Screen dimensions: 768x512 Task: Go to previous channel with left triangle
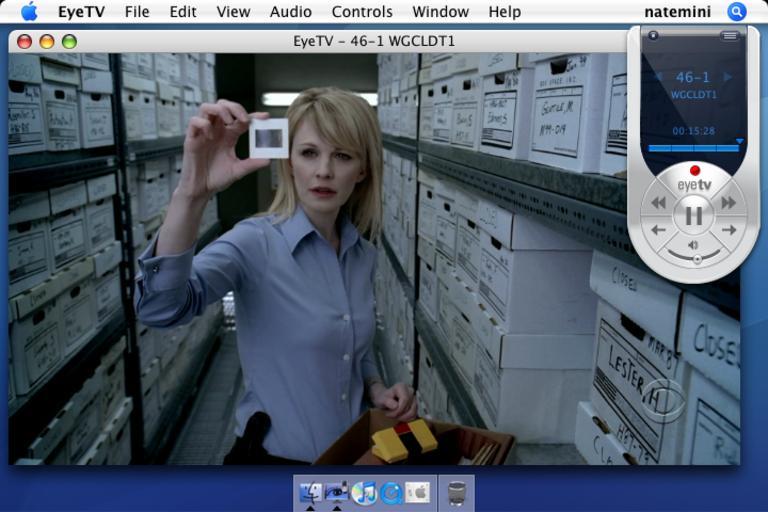(658, 77)
